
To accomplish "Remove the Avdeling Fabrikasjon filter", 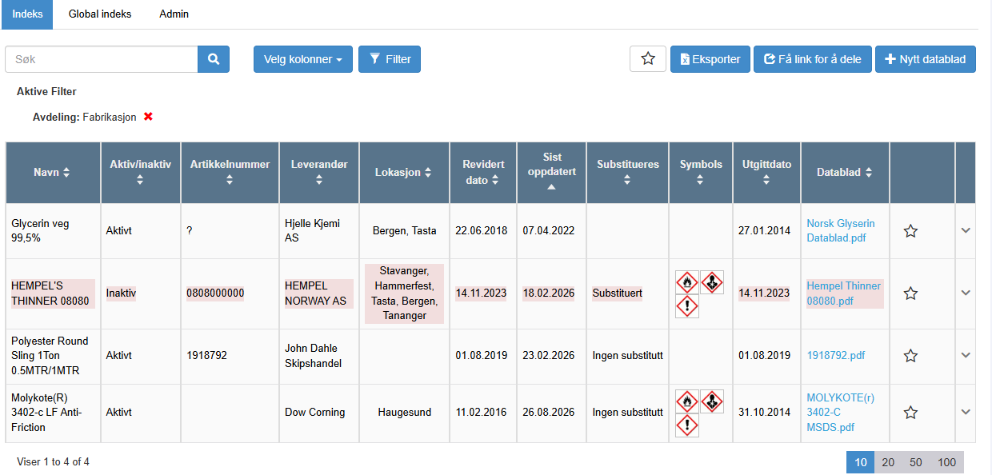I will [x=149, y=117].
